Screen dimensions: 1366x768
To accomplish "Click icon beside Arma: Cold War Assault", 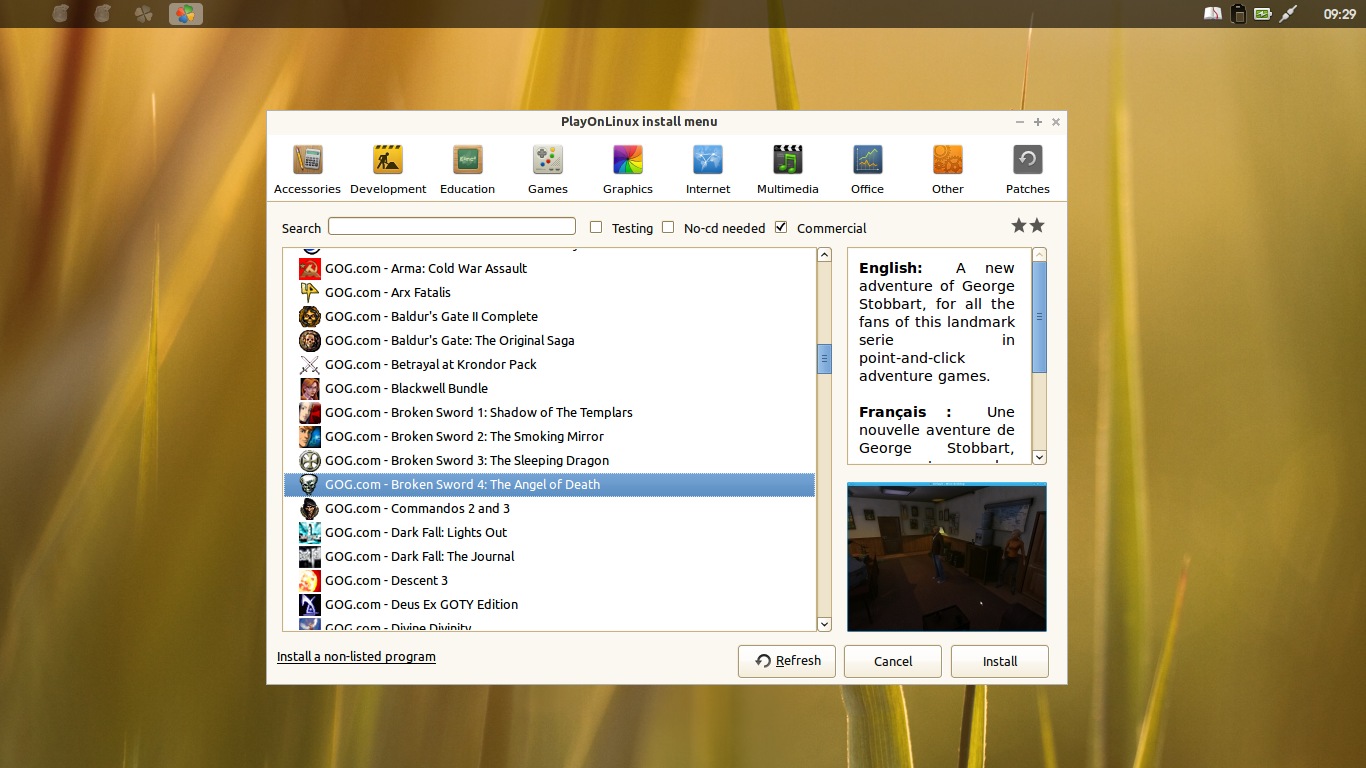I will (310, 268).
